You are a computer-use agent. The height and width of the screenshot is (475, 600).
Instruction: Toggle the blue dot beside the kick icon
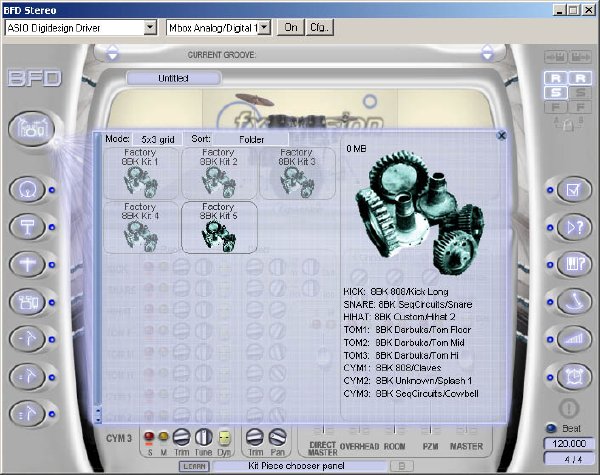coord(52,190)
